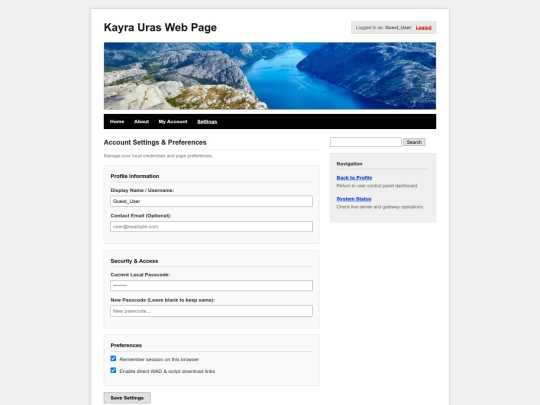Click 'Return to user control panel dashboard' text
Viewport: 540px width, 405px height.
pos(377,186)
